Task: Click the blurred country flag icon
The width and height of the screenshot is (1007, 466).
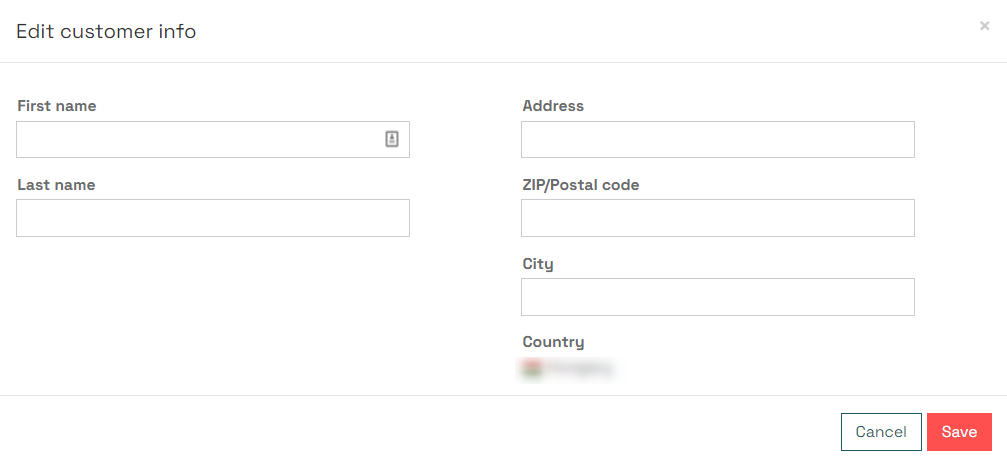Action: (x=532, y=369)
